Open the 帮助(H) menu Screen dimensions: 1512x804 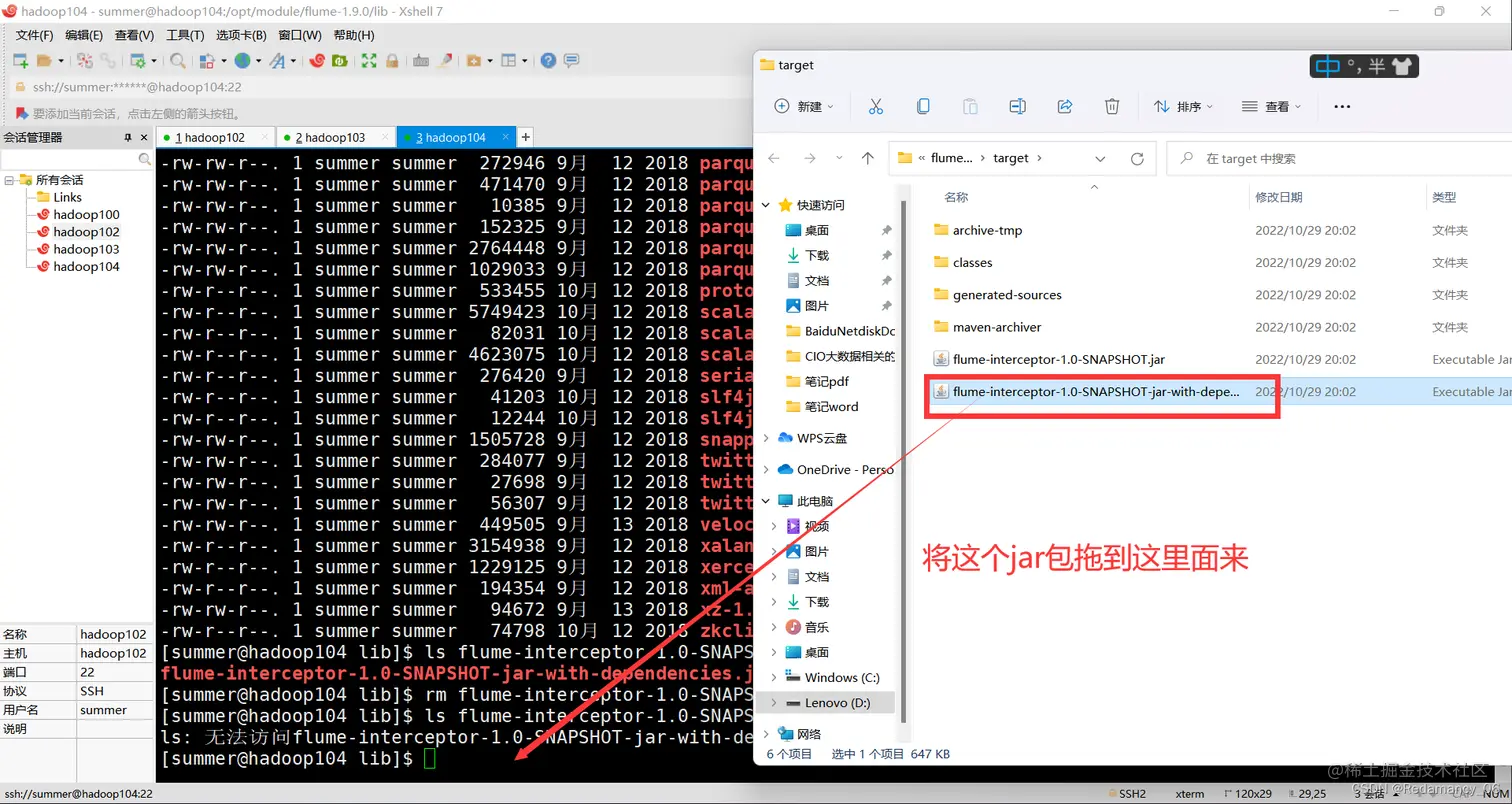[354, 35]
